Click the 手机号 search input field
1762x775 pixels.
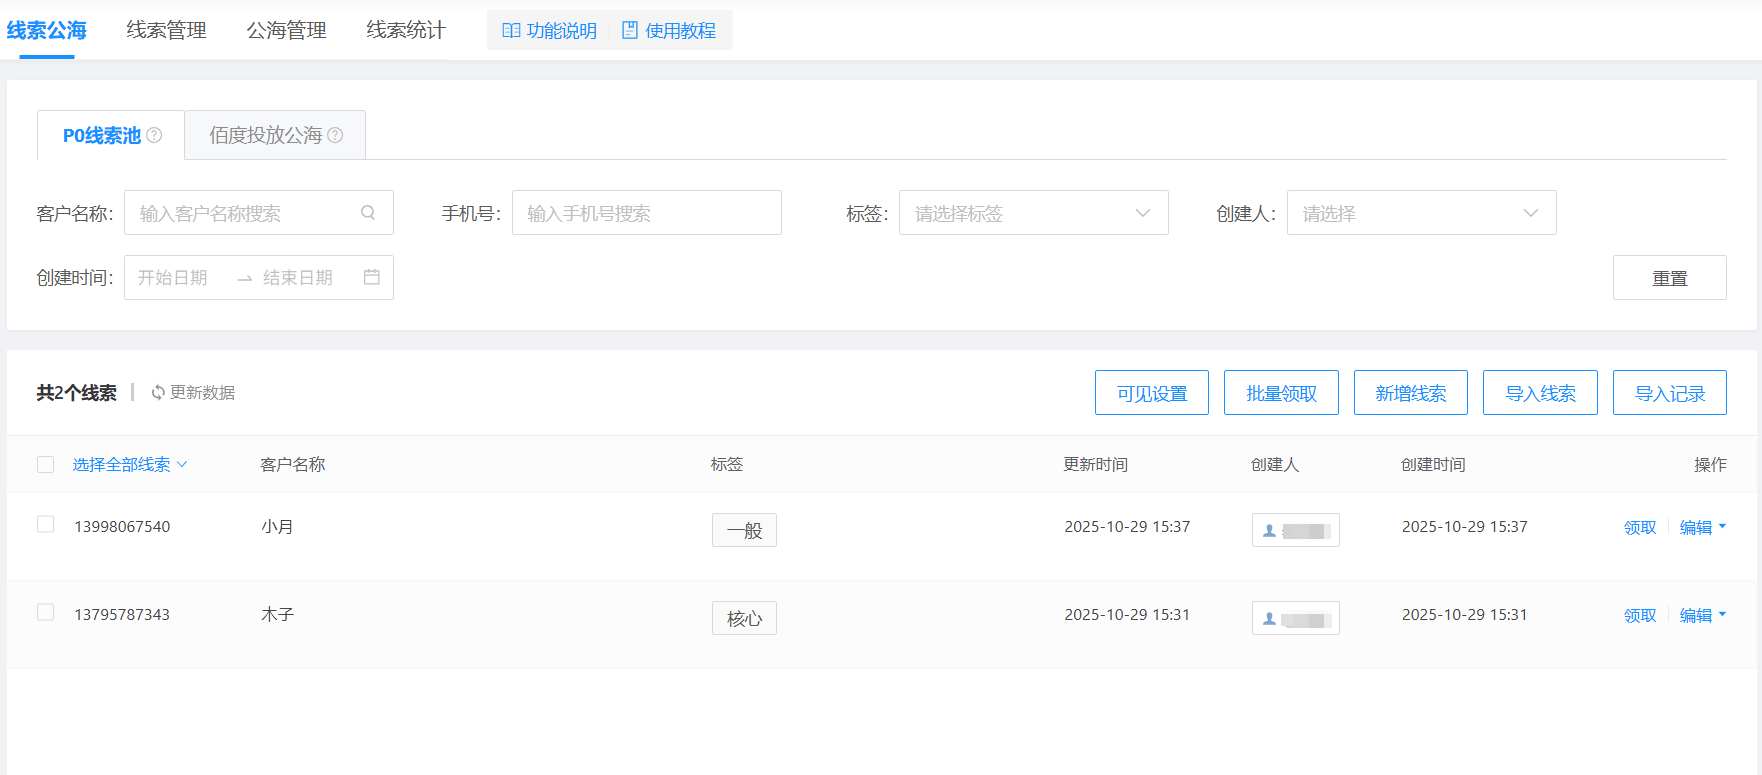pyautogui.click(x=646, y=213)
